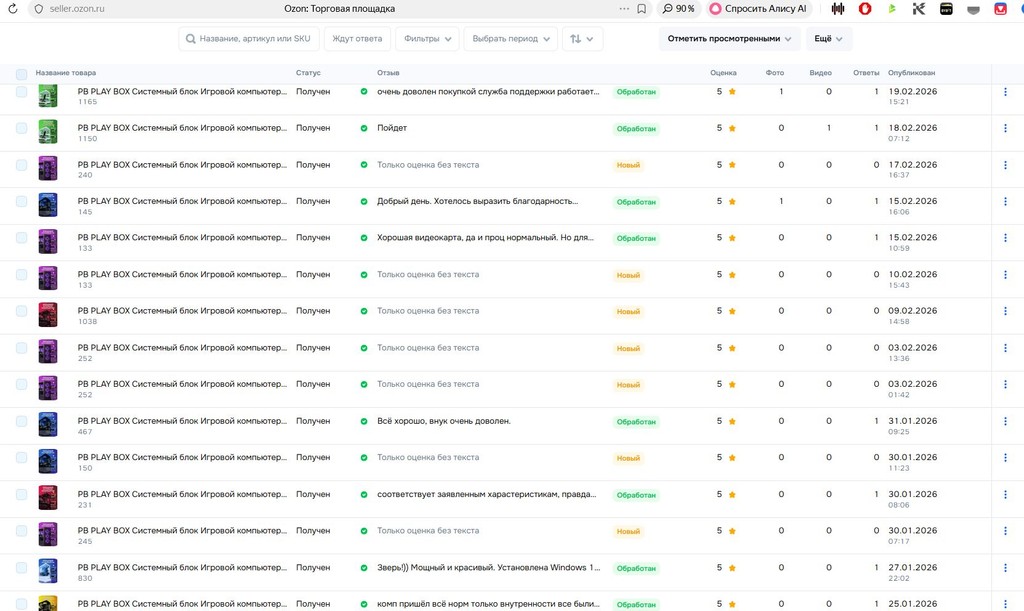This screenshot has width=1024, height=611.
Task: Open the sort order arrows dropdown
Action: tap(582, 39)
